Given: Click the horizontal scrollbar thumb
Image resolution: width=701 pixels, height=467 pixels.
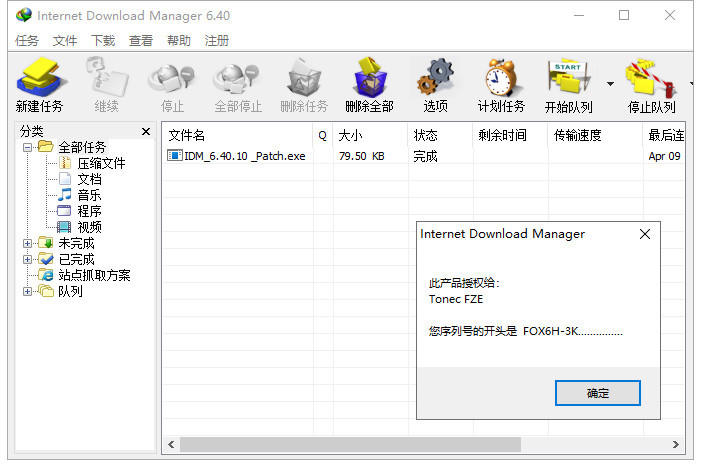Looking at the screenshot, I should point(350,445).
